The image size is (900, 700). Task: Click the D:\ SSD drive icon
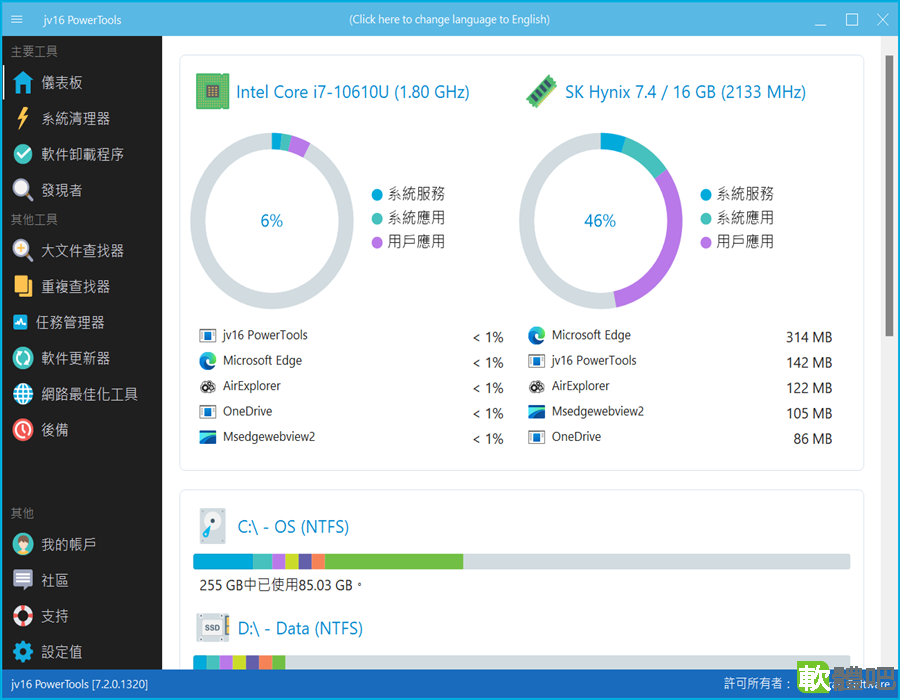click(212, 628)
